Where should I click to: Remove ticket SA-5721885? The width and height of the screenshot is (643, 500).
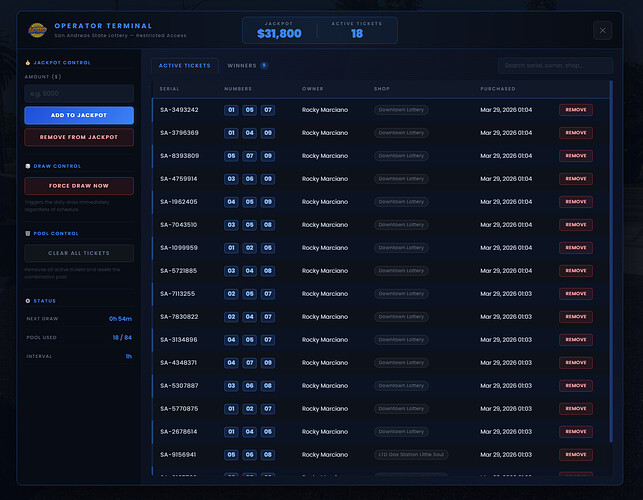(x=576, y=271)
